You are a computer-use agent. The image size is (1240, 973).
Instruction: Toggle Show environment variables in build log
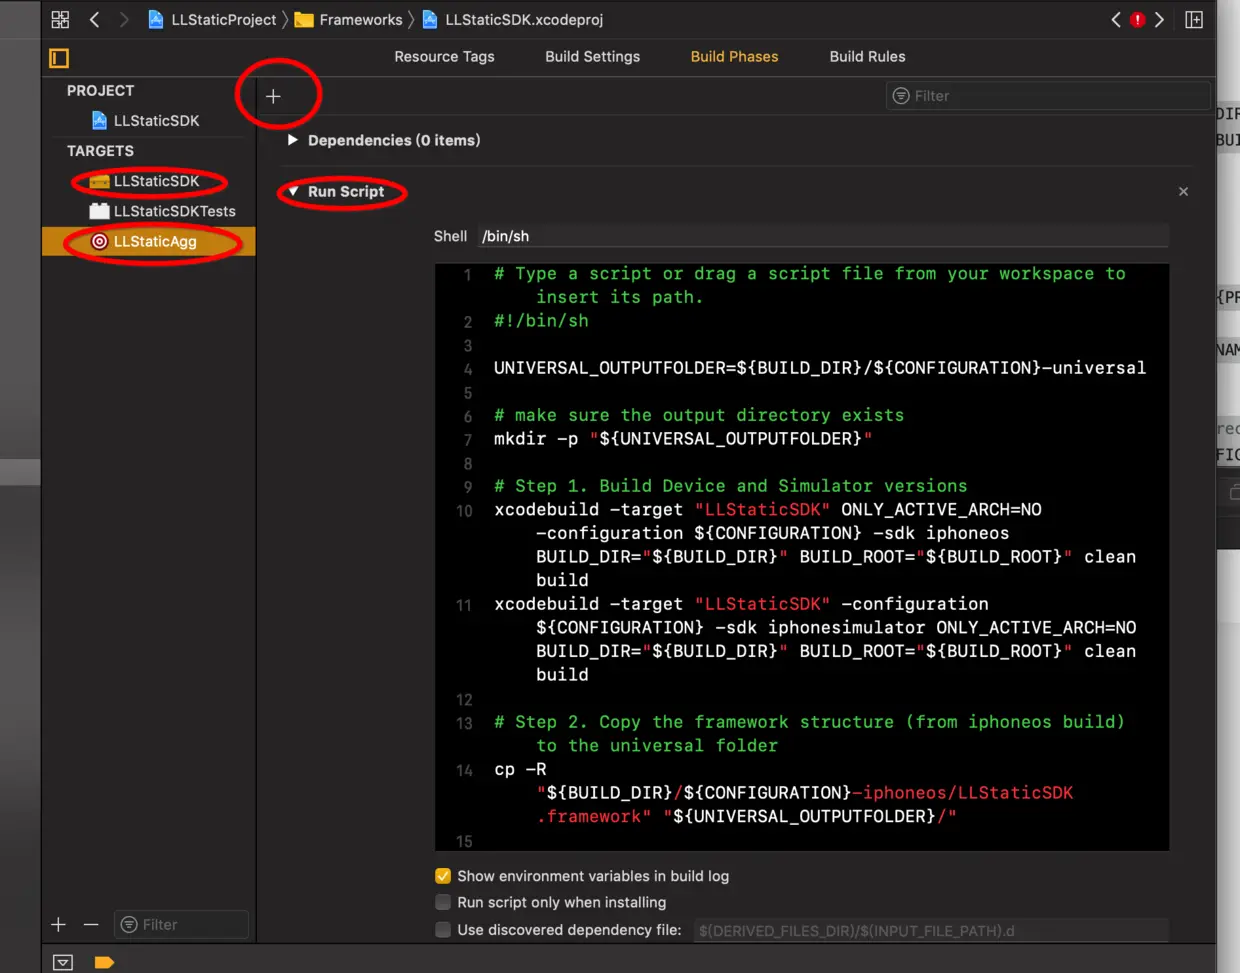(443, 876)
